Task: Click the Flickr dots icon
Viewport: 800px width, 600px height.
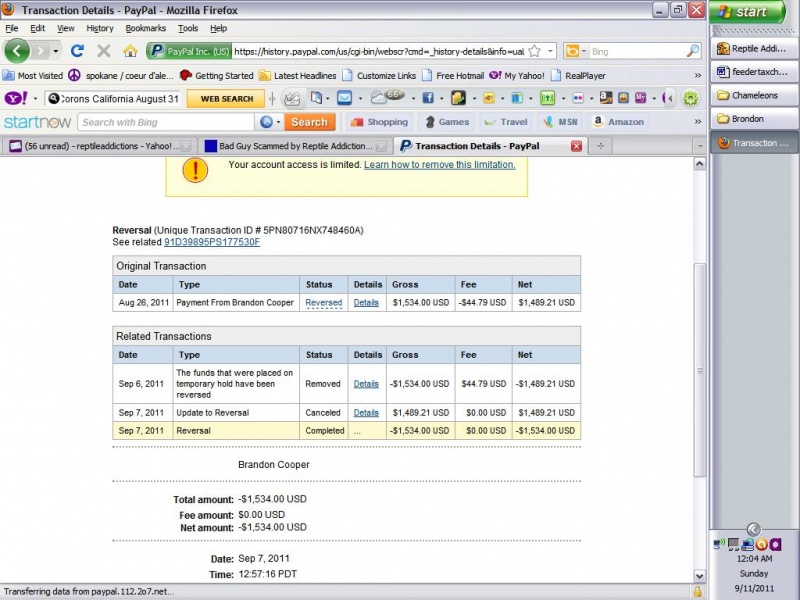Action: pyautogui.click(x=578, y=98)
